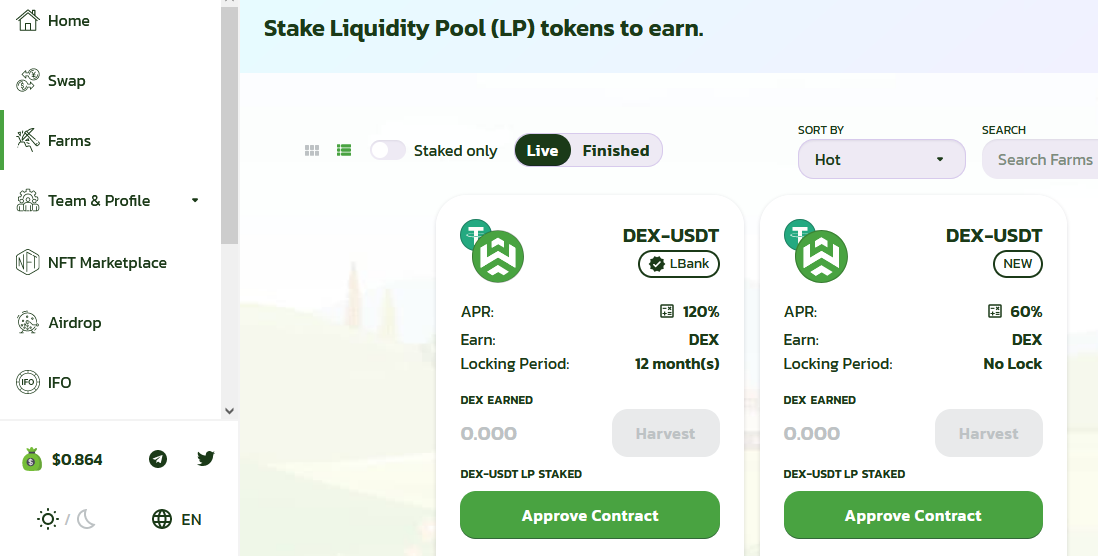Open APR calculator icon beside 60%

[994, 312]
